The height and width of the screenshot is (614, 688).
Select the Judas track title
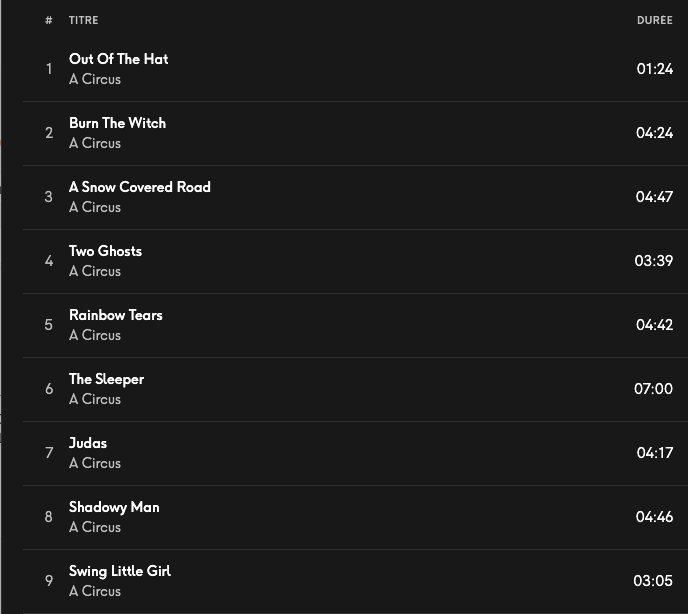tap(88, 443)
